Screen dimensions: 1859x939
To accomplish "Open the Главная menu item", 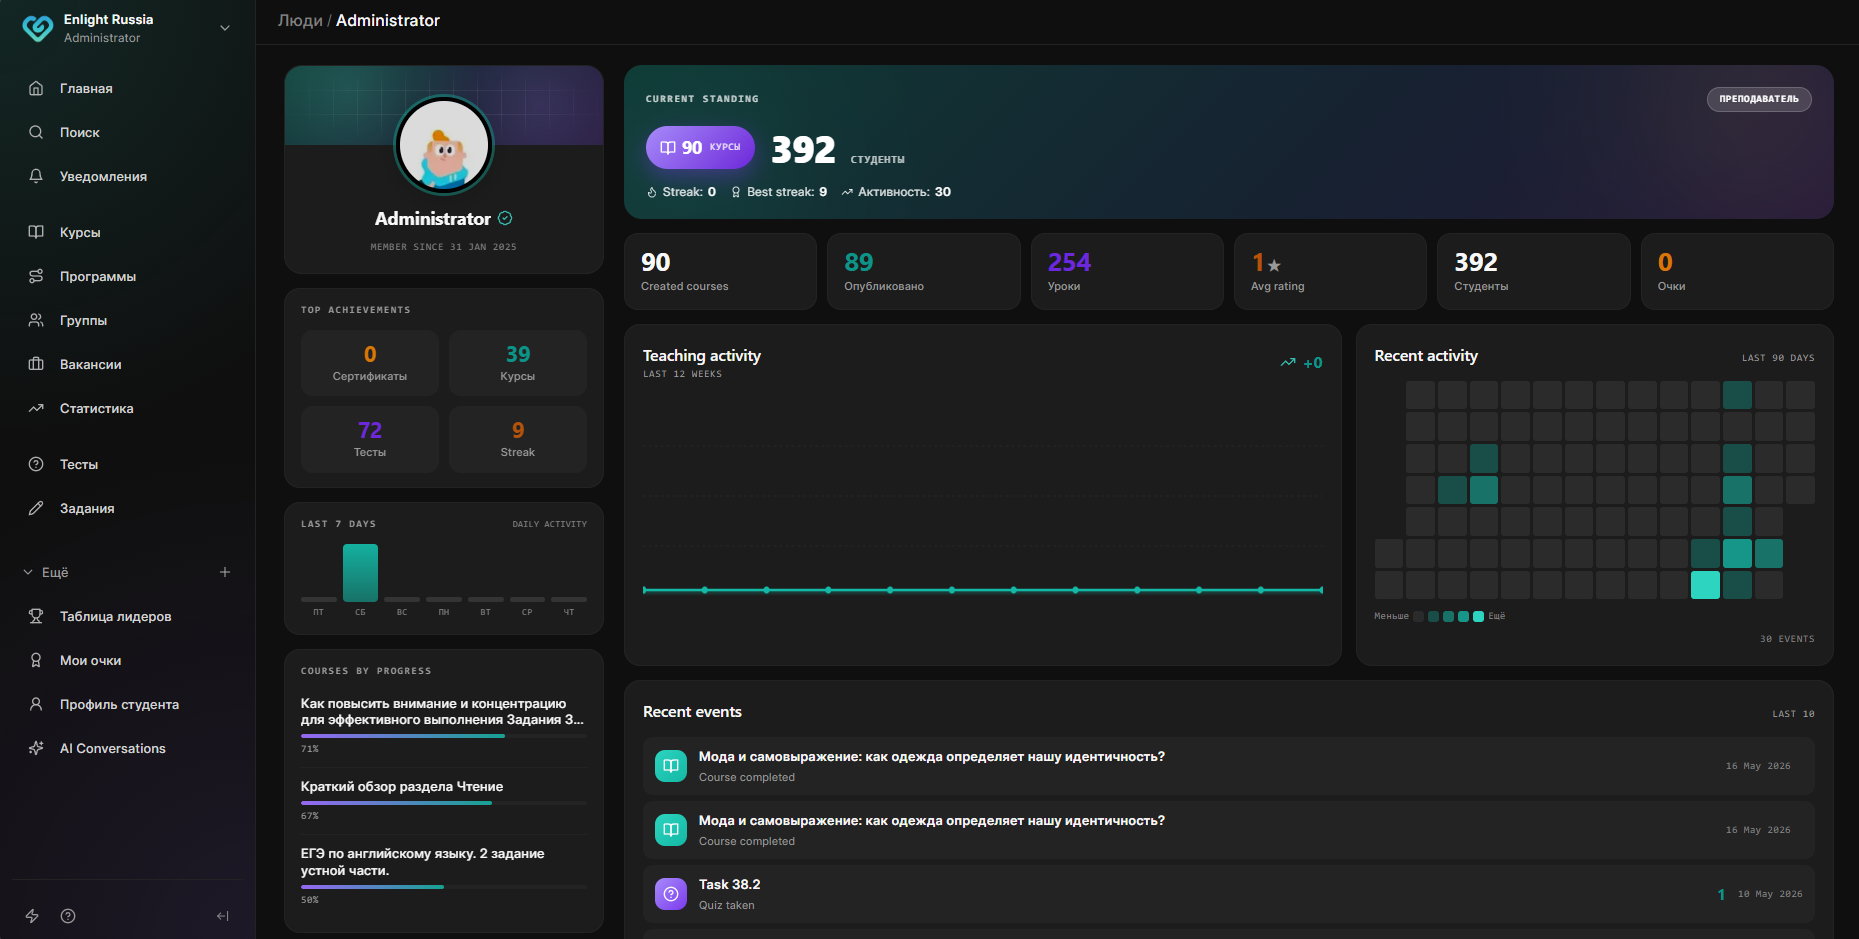I will [x=128, y=88].
